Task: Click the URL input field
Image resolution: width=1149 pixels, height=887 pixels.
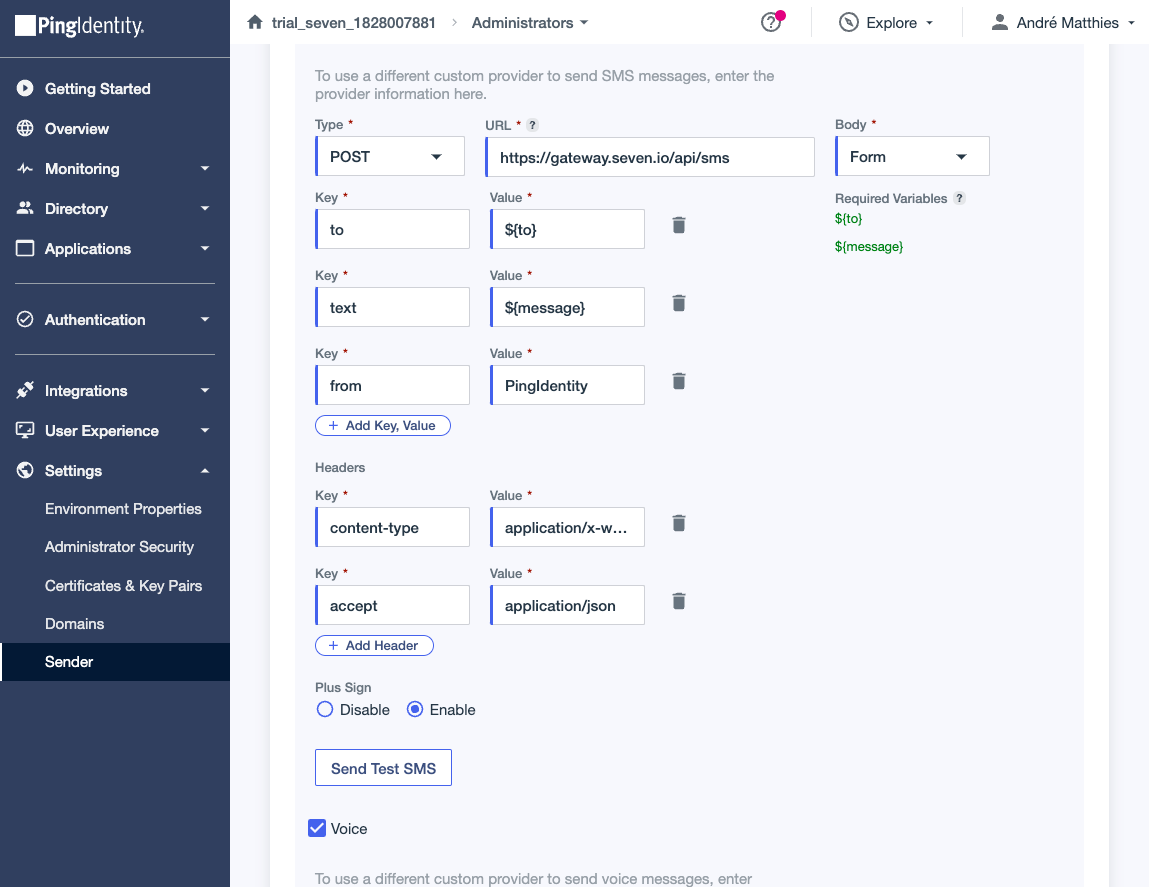Action: [650, 157]
